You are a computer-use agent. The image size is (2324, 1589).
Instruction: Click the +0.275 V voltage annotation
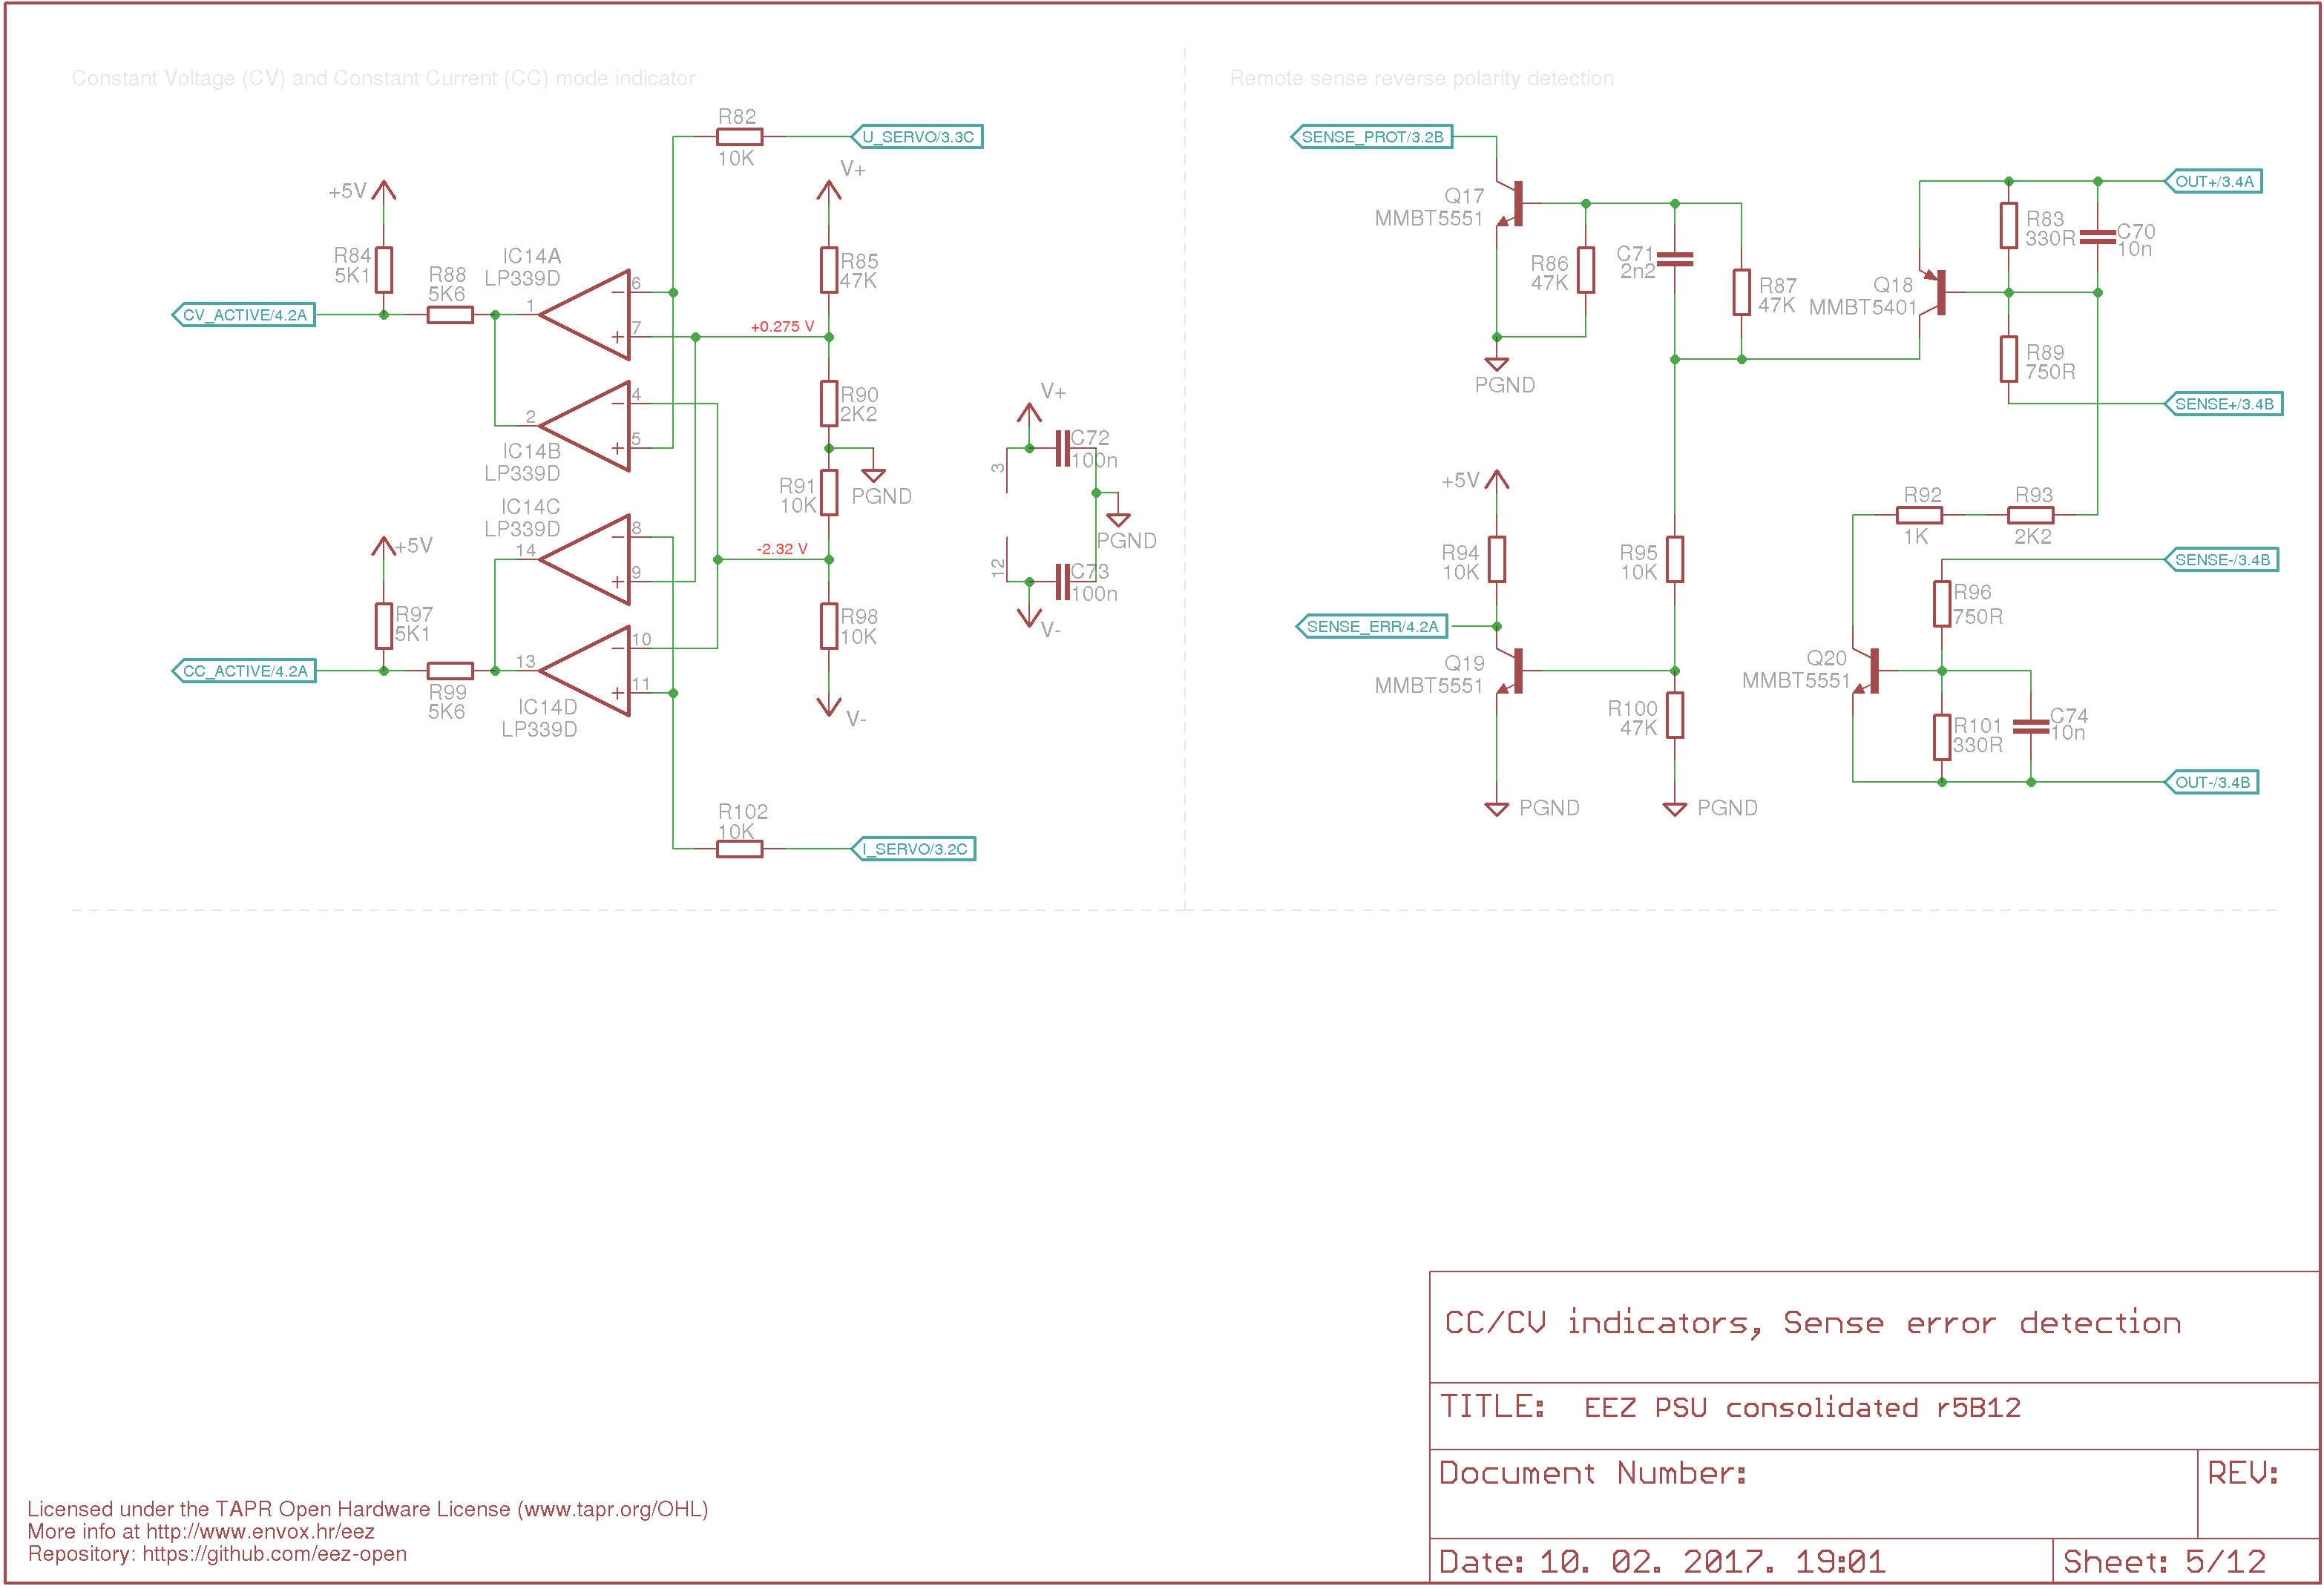[x=782, y=327]
